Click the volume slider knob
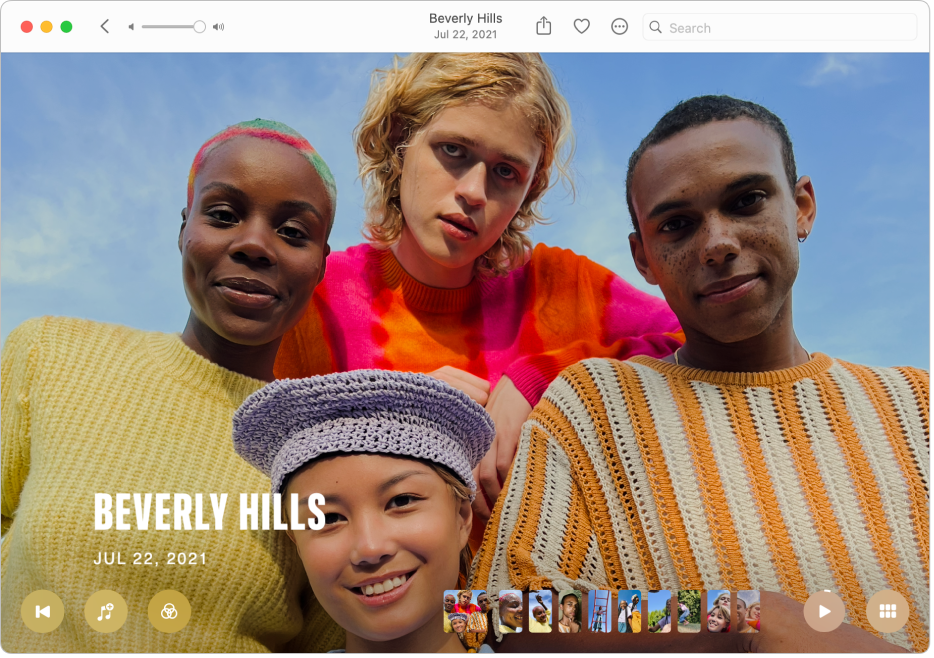 click(199, 27)
